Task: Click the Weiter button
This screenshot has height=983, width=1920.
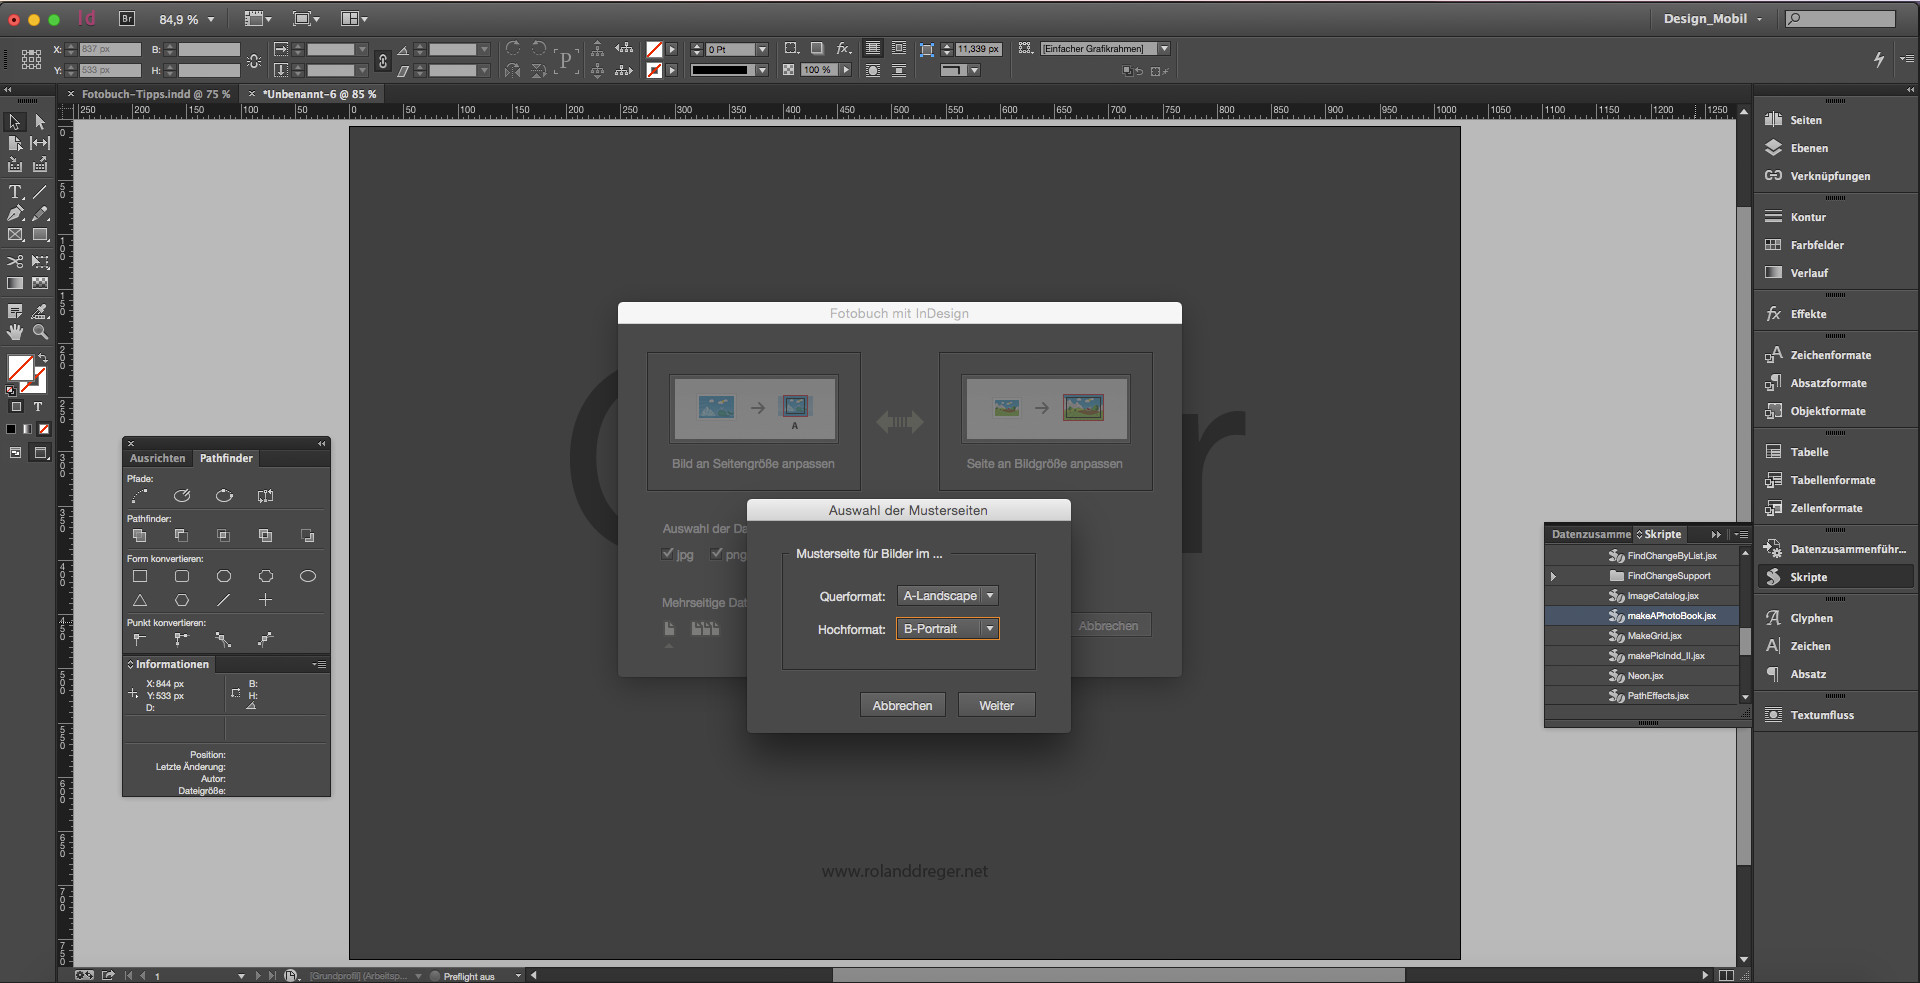Action: pos(996,705)
